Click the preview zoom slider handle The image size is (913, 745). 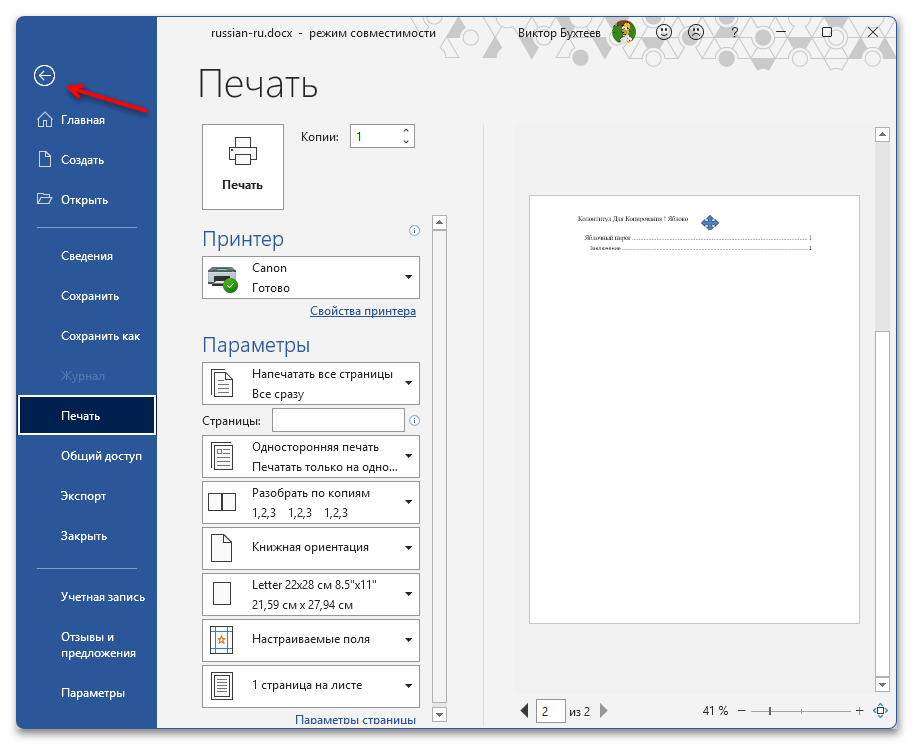[x=770, y=711]
